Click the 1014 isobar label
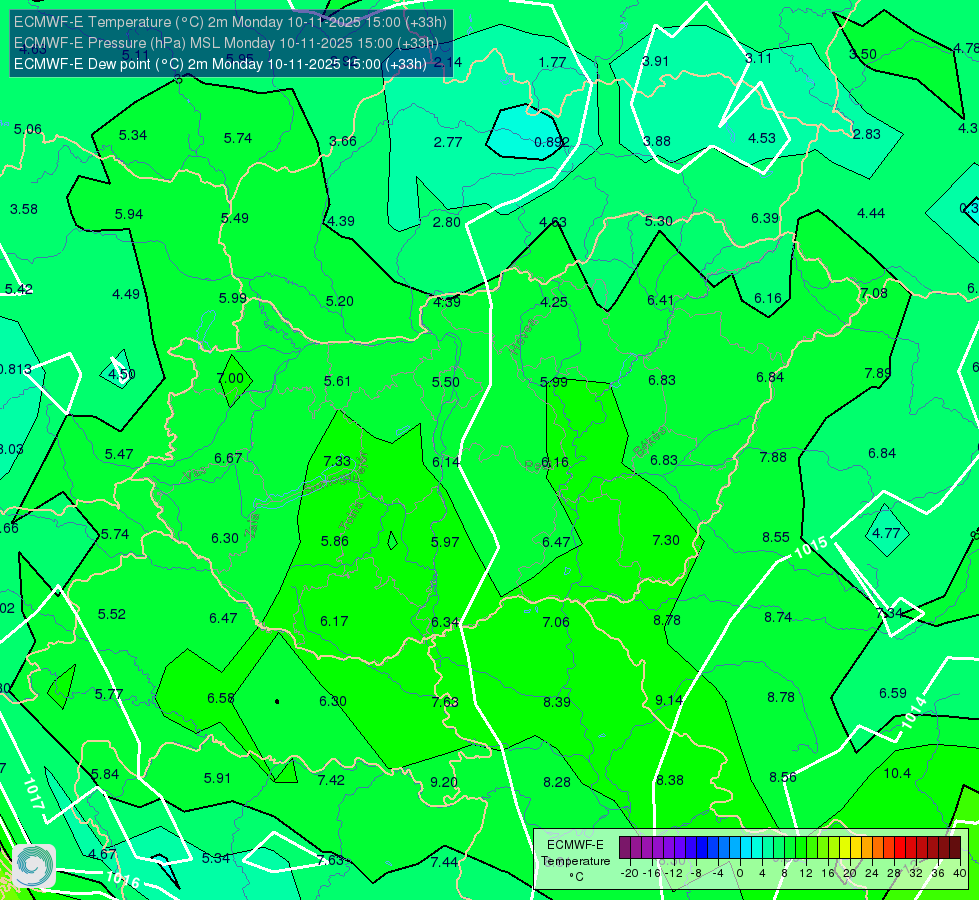The image size is (979, 900). [914, 712]
